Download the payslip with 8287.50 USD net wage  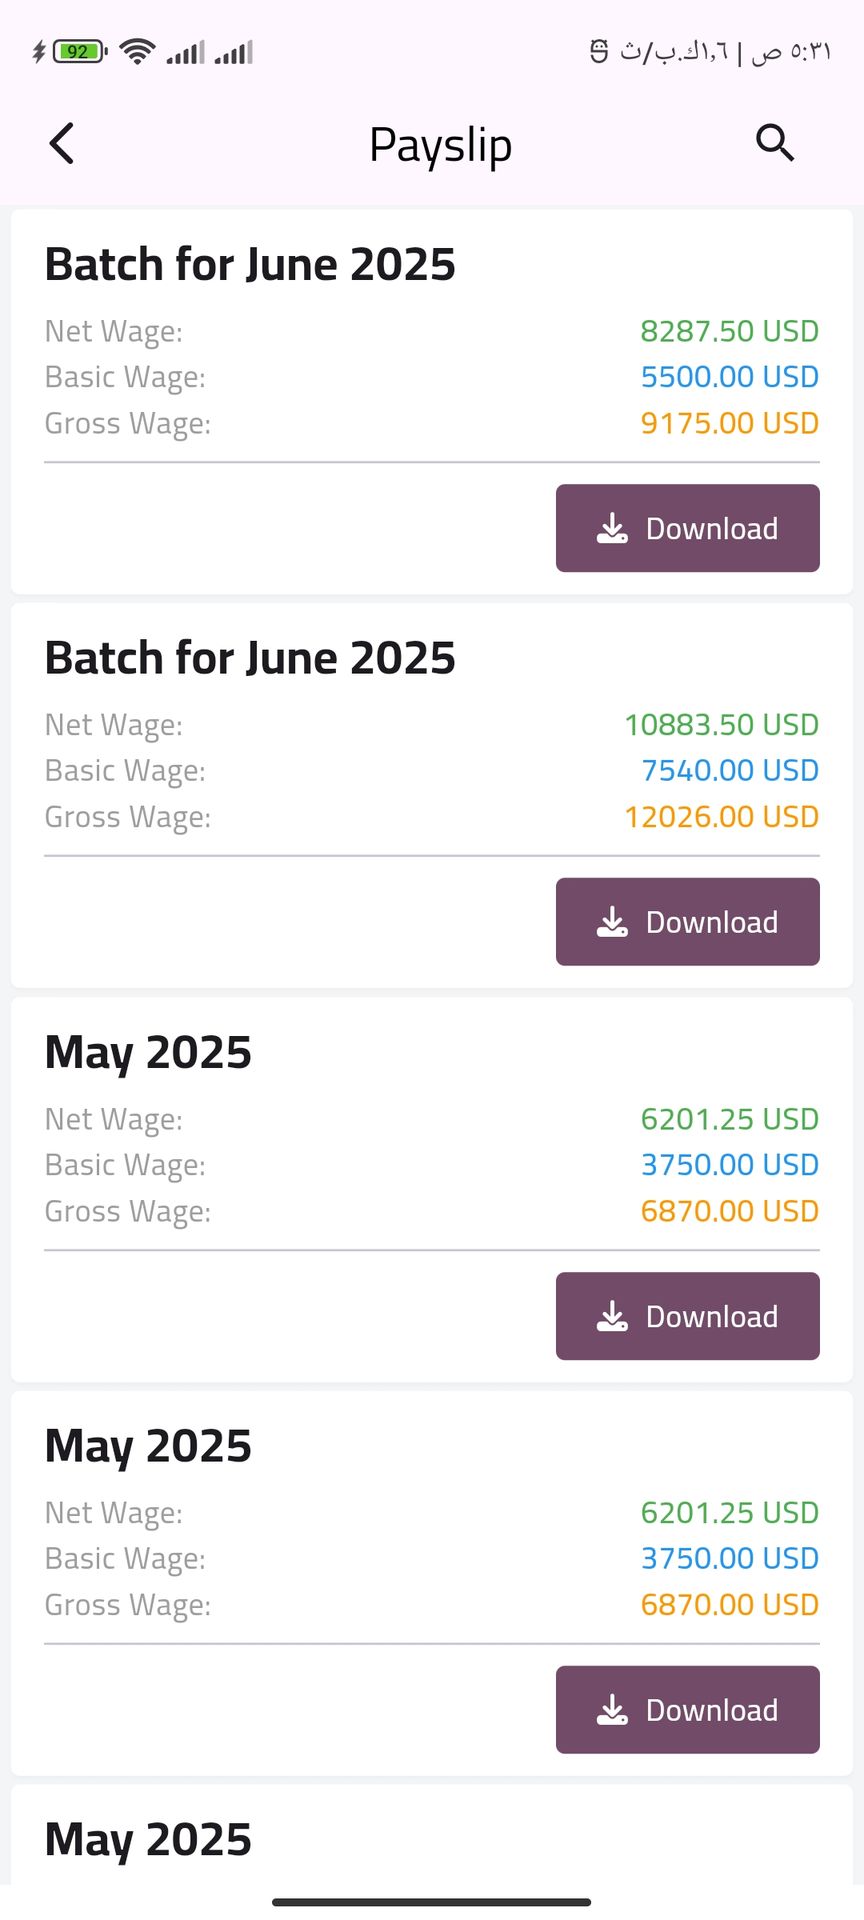coord(687,528)
